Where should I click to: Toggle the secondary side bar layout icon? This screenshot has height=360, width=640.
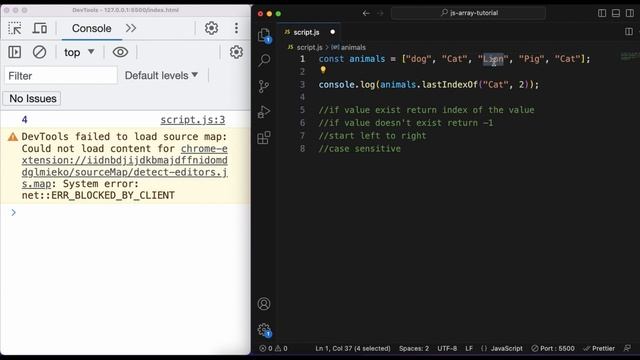[630, 13]
